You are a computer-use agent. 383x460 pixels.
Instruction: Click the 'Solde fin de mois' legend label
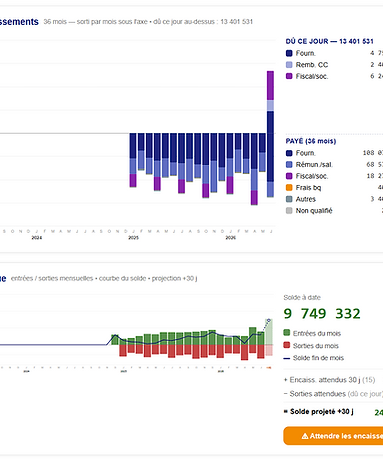318,358
